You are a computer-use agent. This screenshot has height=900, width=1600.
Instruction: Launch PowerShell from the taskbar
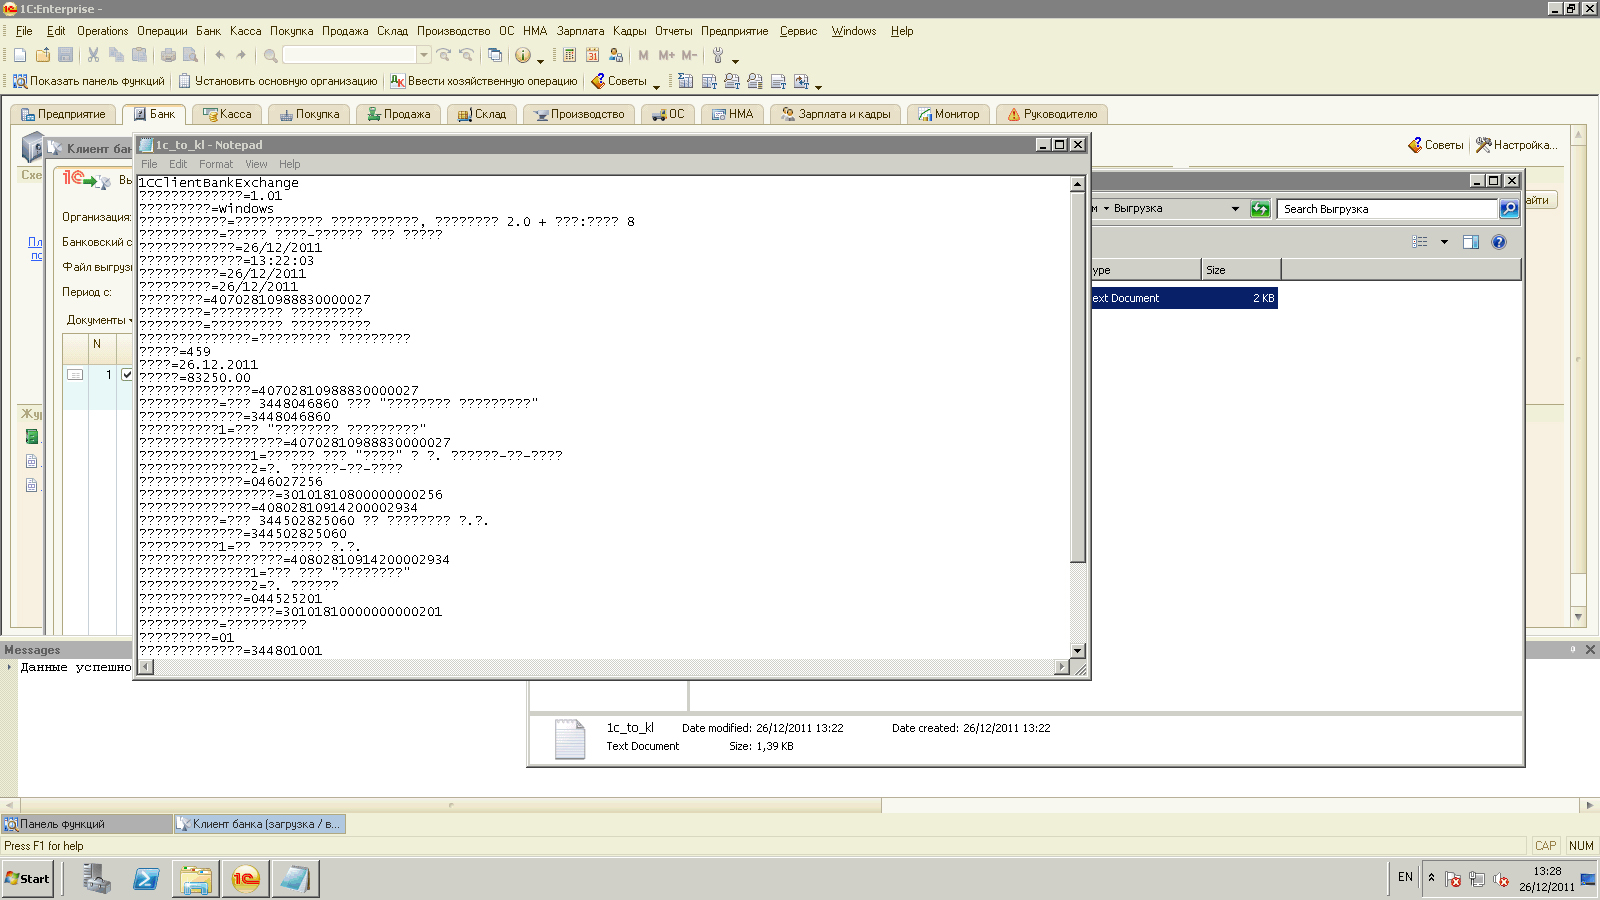click(146, 879)
